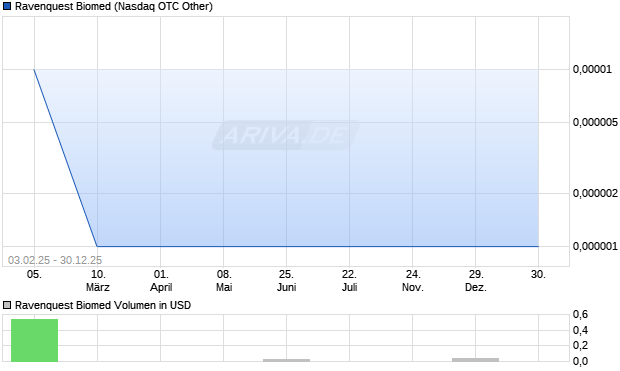Click the price axis label 0,000005
Screen dimensions: 620x371
[x=595, y=122]
